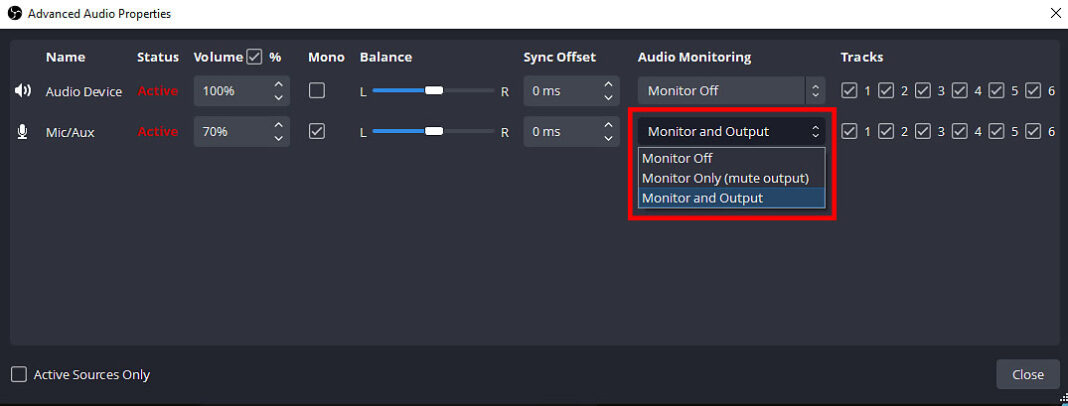Toggle the Active Sources Only checkbox

(19, 375)
